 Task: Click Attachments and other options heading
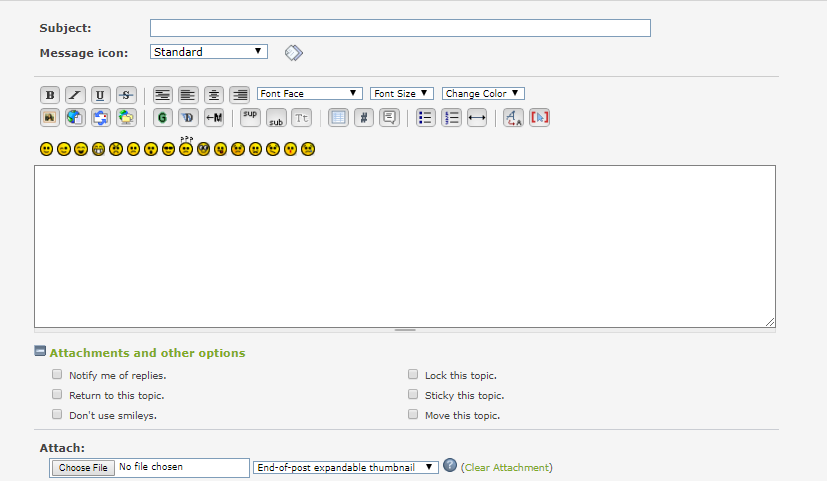(147, 353)
